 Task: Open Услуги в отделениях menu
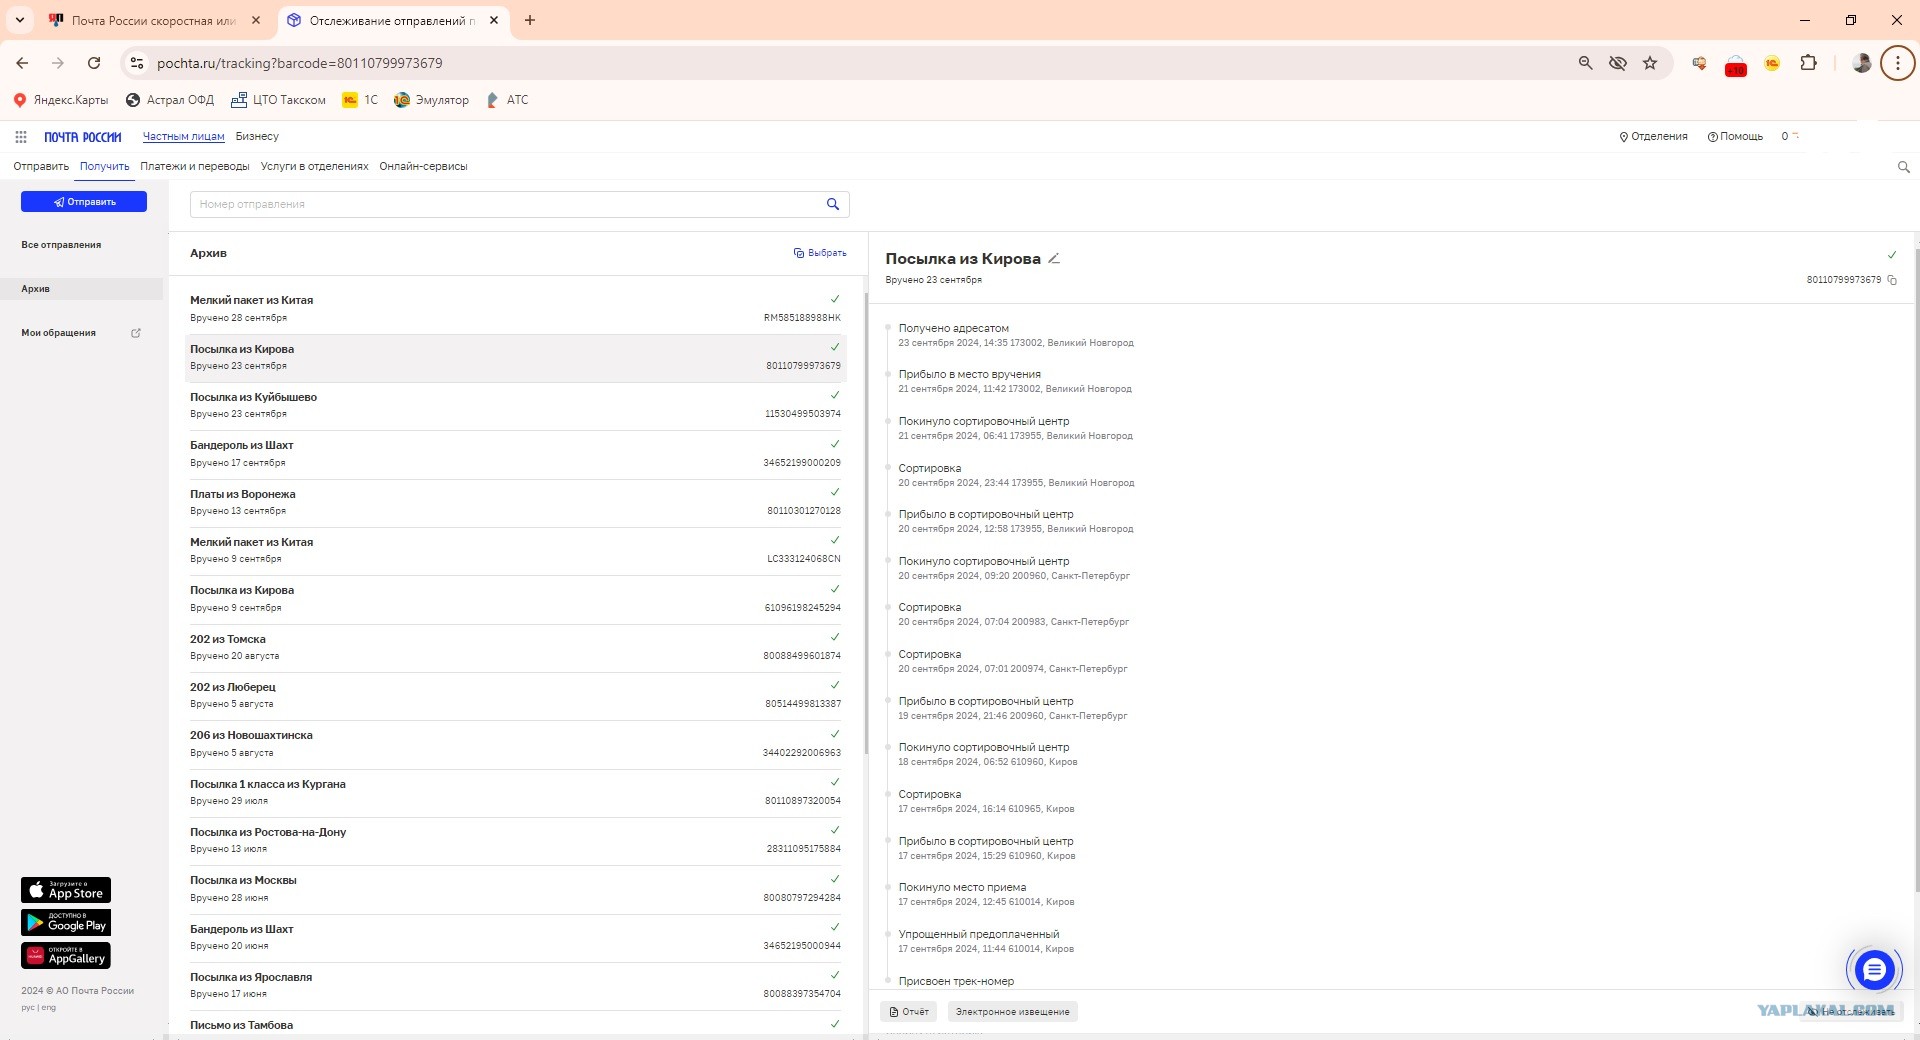click(x=314, y=167)
